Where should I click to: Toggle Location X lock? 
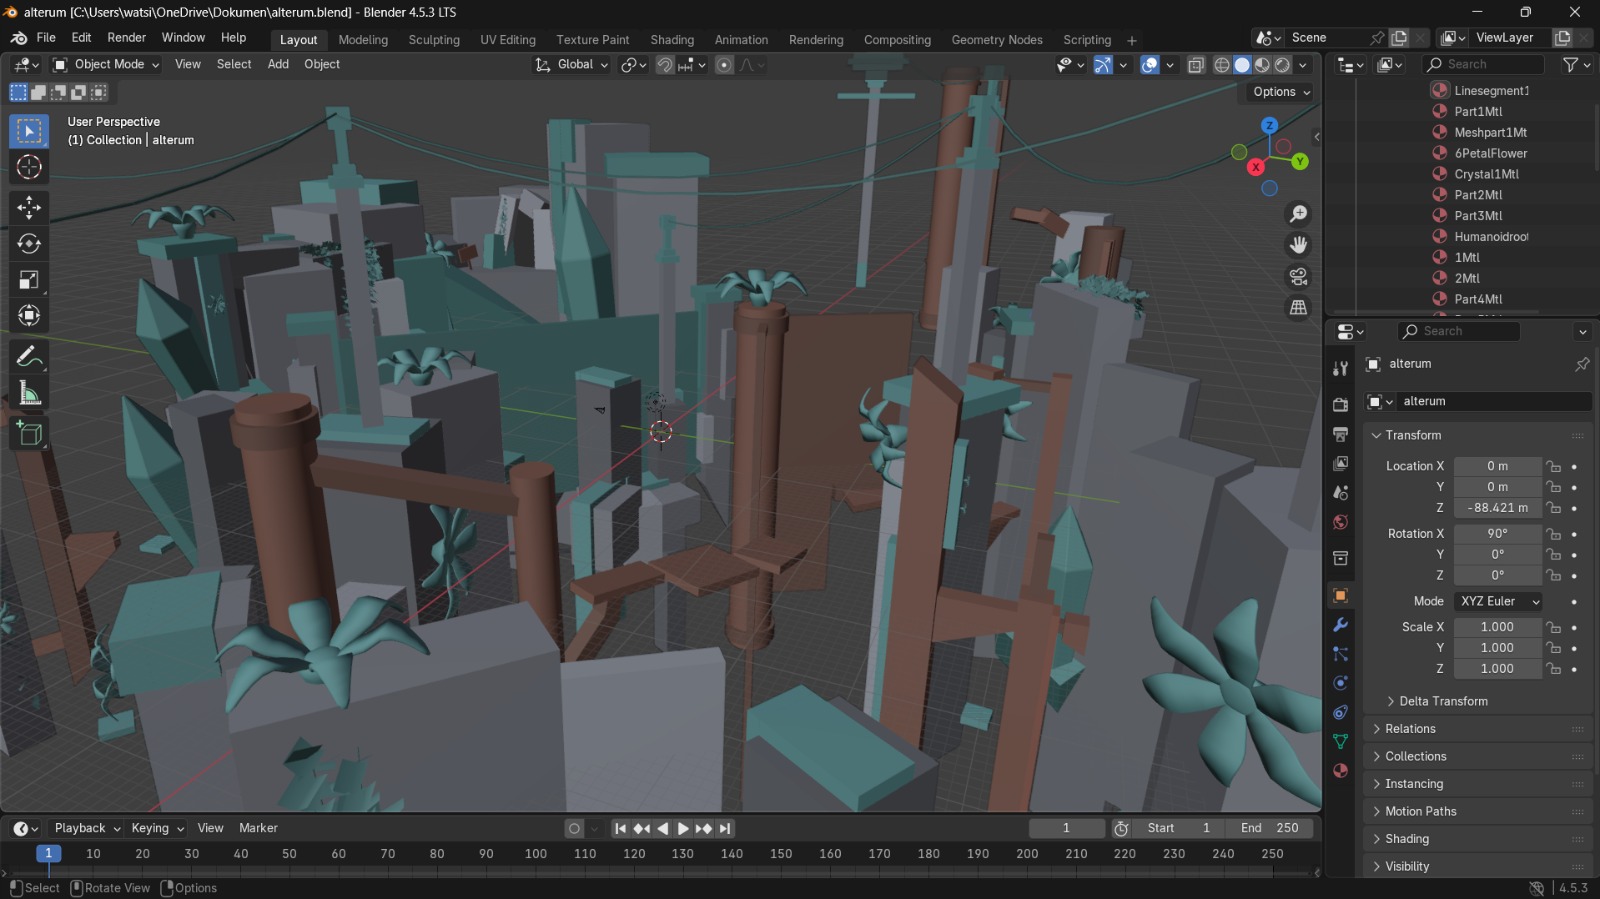point(1553,466)
